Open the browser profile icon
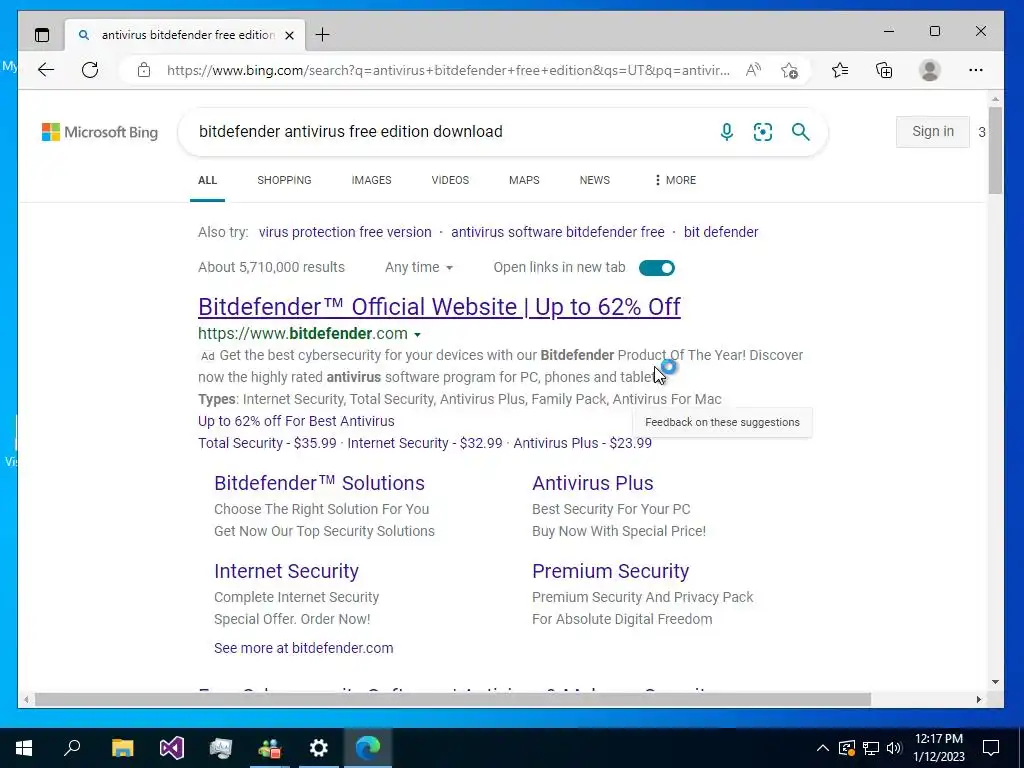Image resolution: width=1024 pixels, height=768 pixels. point(929,70)
